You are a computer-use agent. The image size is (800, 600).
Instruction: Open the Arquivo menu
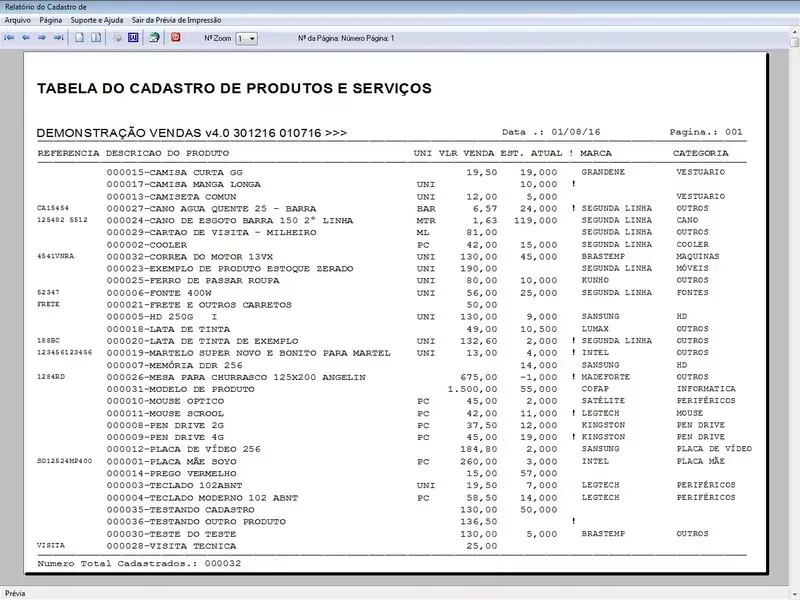18,19
